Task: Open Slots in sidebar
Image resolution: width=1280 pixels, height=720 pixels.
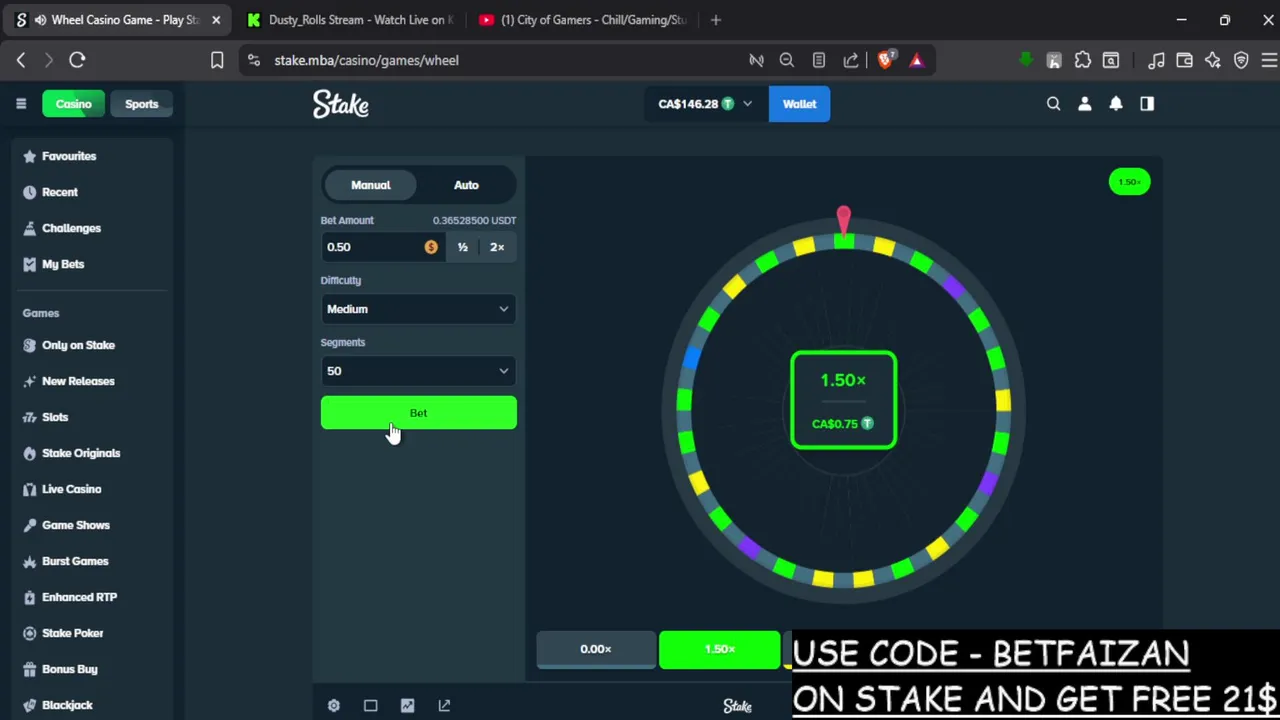Action: click(55, 417)
